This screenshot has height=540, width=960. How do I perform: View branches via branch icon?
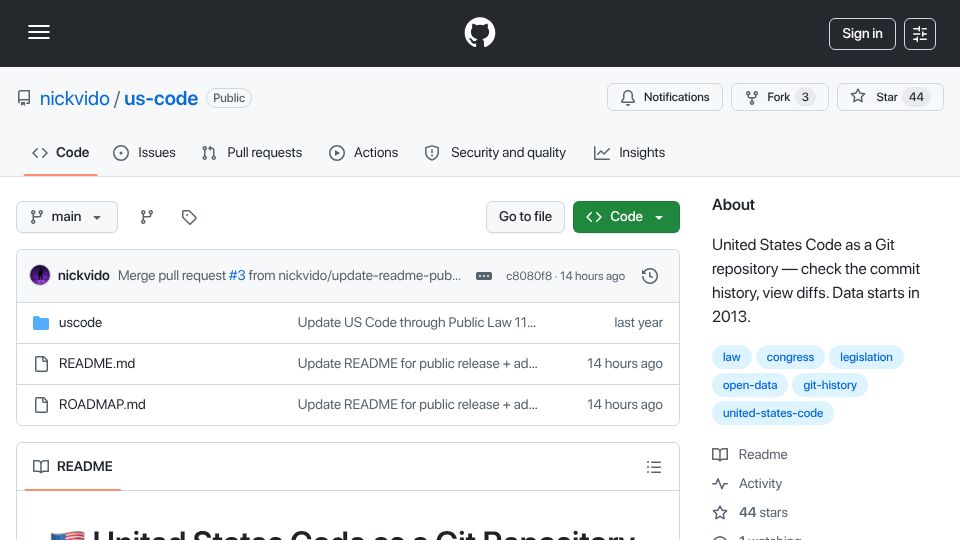[146, 217]
